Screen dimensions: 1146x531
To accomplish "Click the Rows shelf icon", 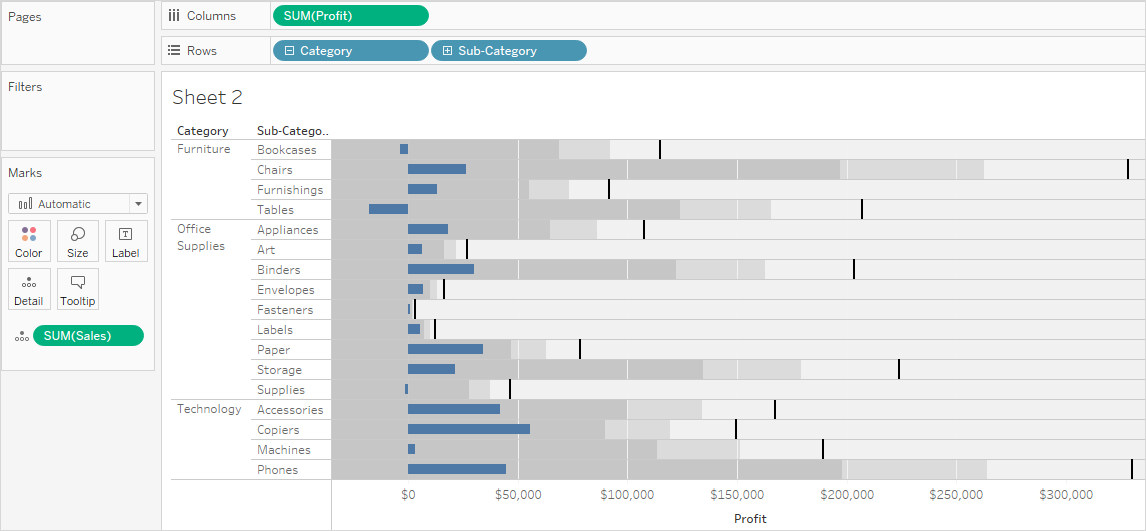I will 174,50.
